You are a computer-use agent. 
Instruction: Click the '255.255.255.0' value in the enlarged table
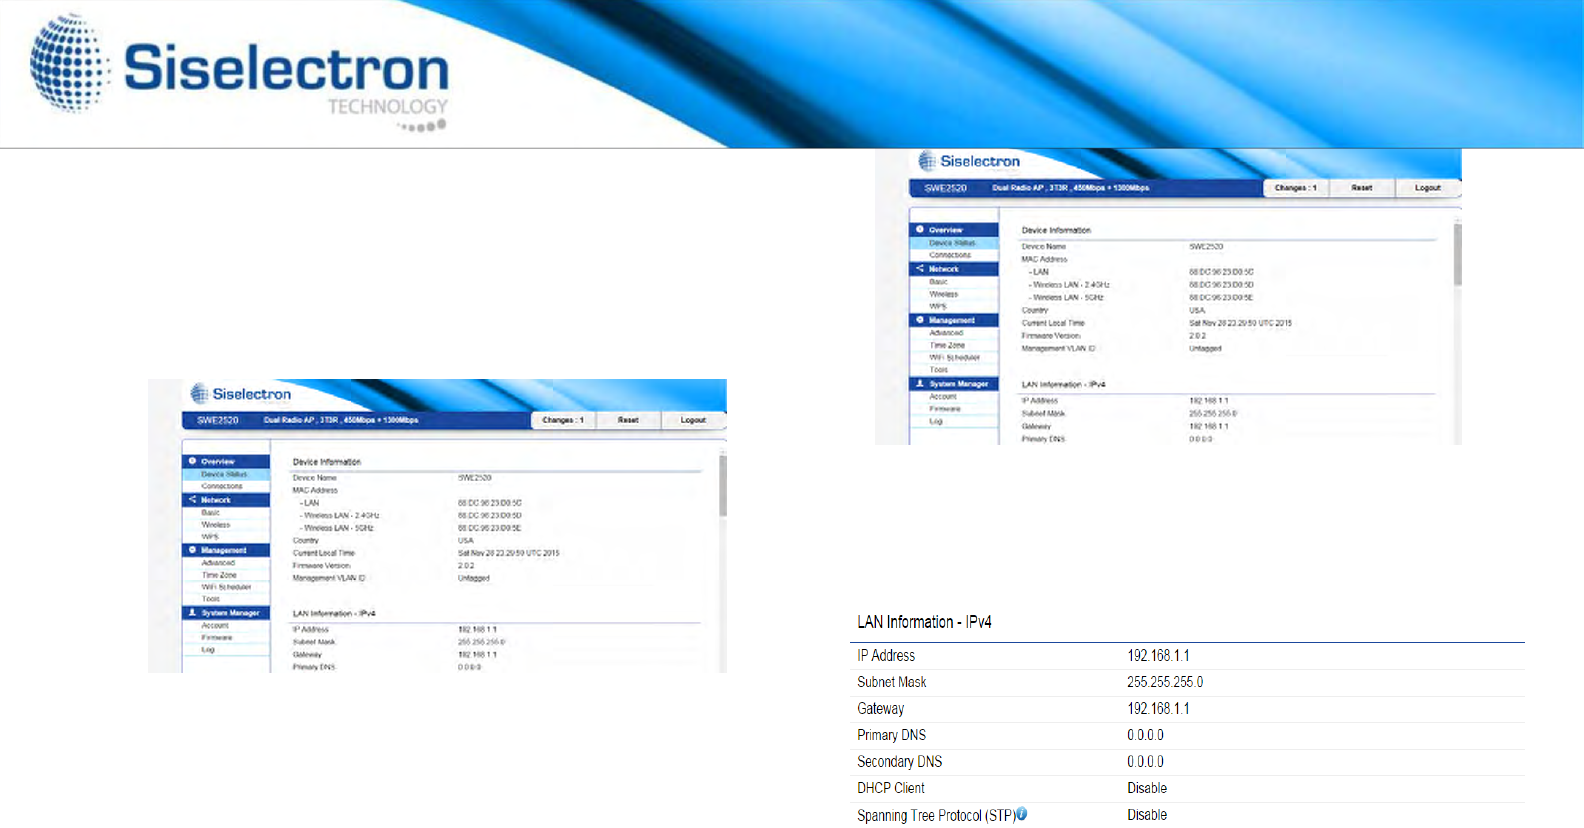[1165, 682]
